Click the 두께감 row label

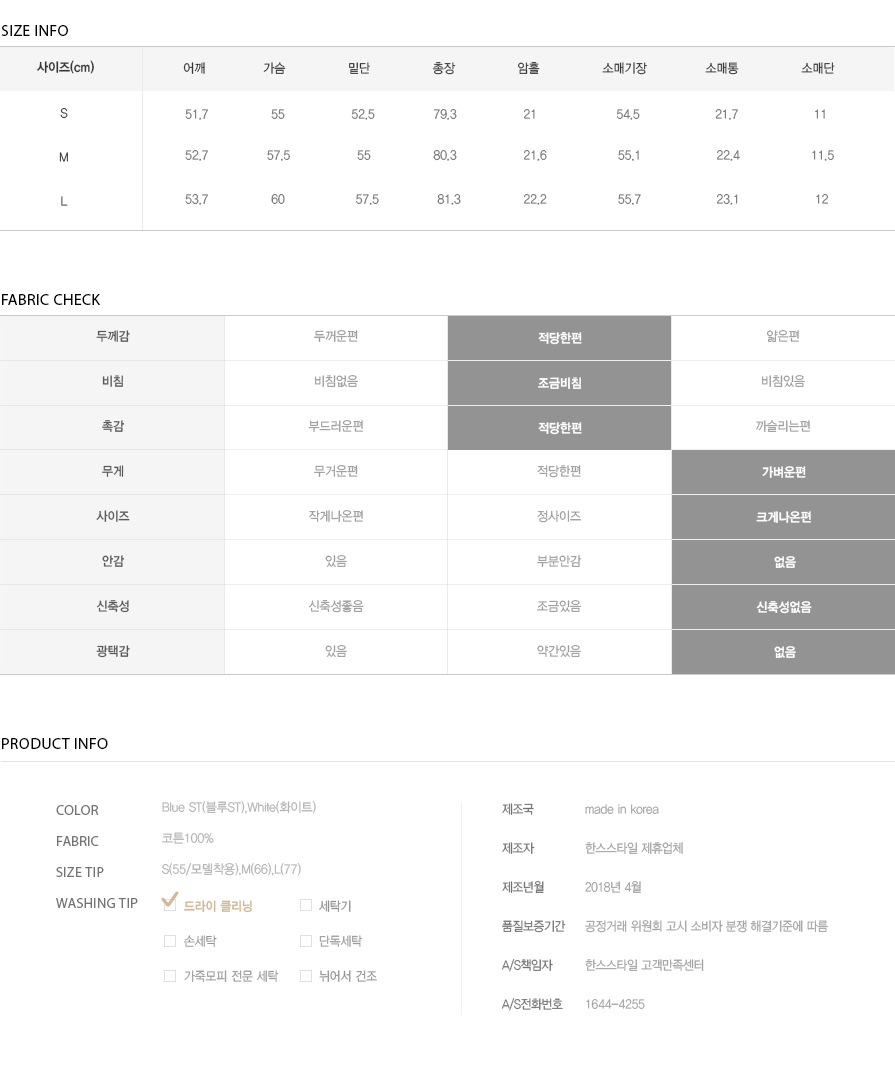click(113, 336)
